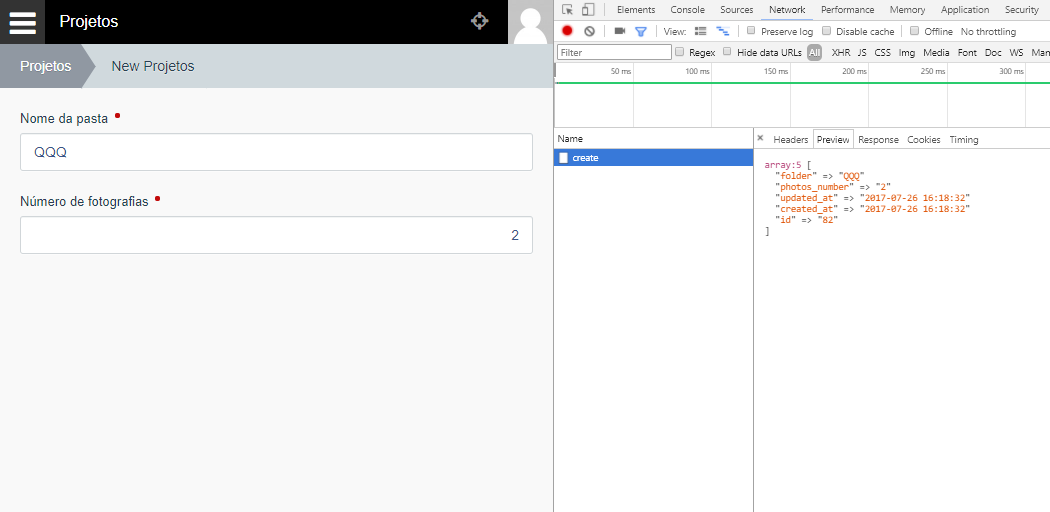Click the Projetos breadcrumb link
The image size is (1050, 512).
click(46, 66)
